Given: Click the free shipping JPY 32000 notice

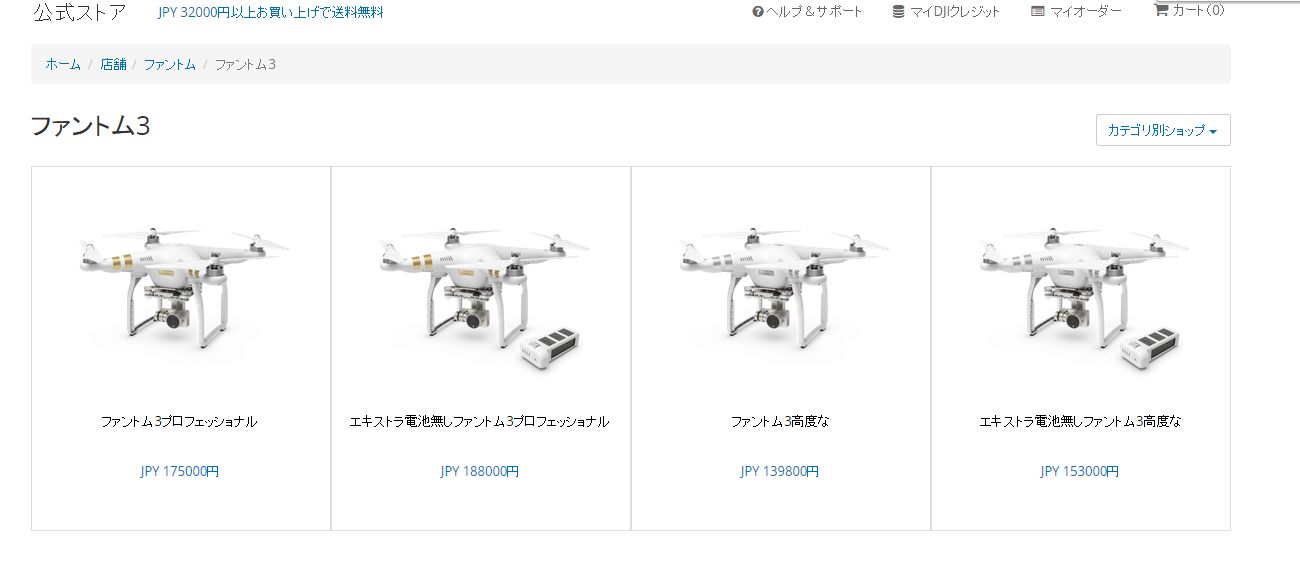Looking at the screenshot, I should (271, 13).
